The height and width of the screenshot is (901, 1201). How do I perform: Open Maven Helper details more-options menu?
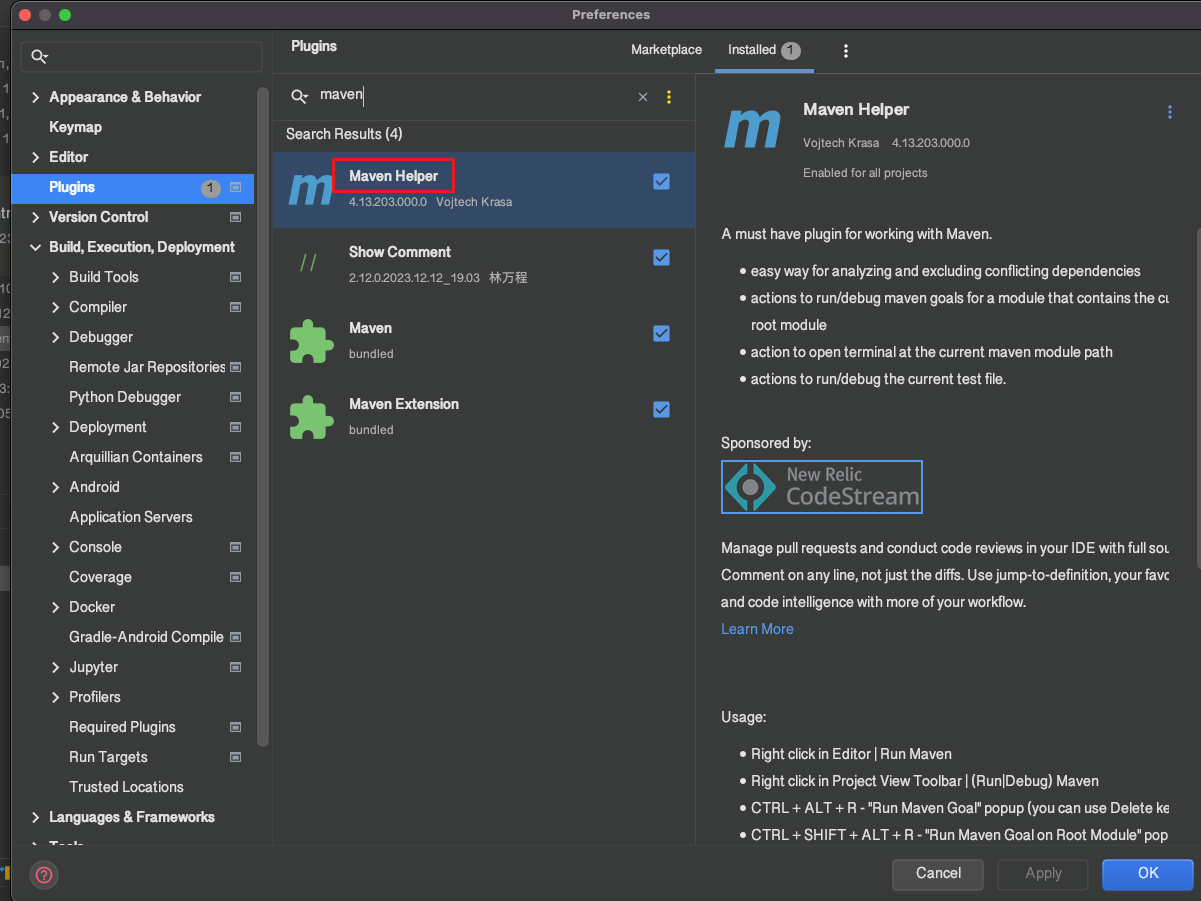[1170, 113]
